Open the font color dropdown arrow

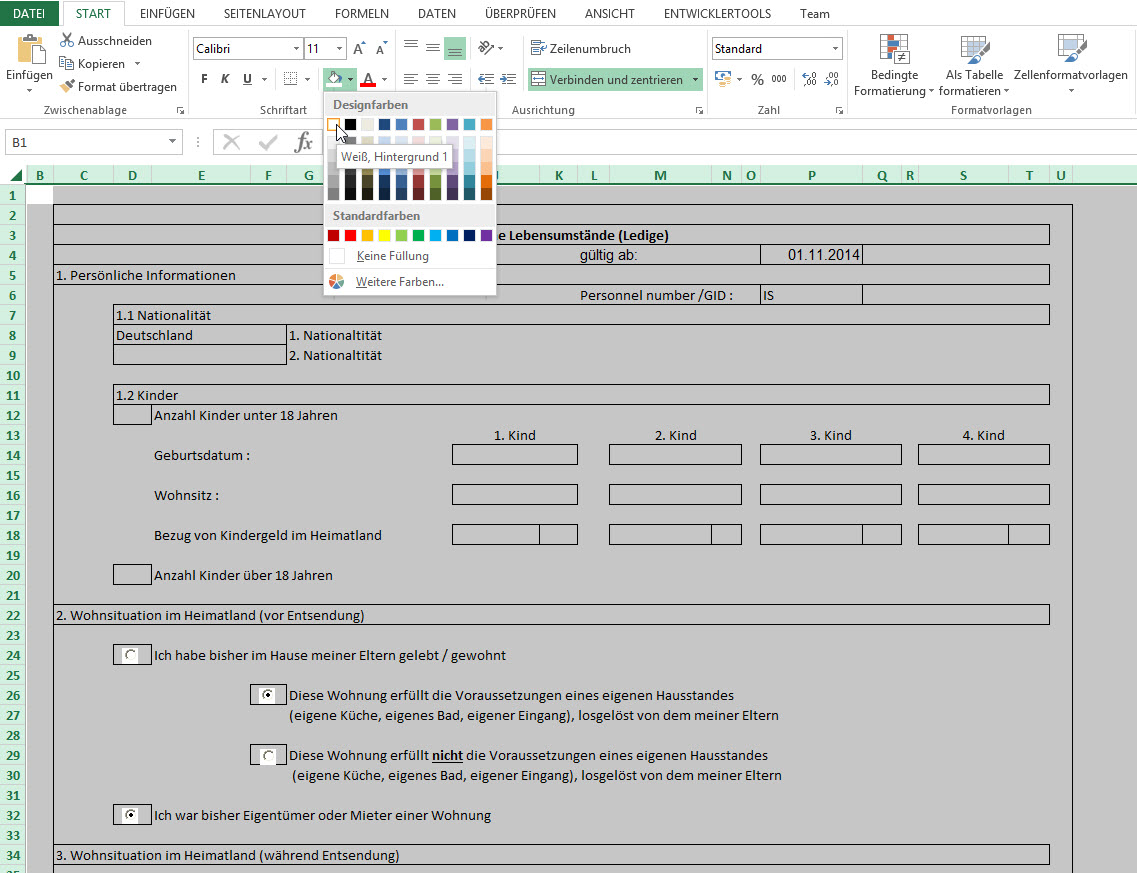[x=384, y=79]
